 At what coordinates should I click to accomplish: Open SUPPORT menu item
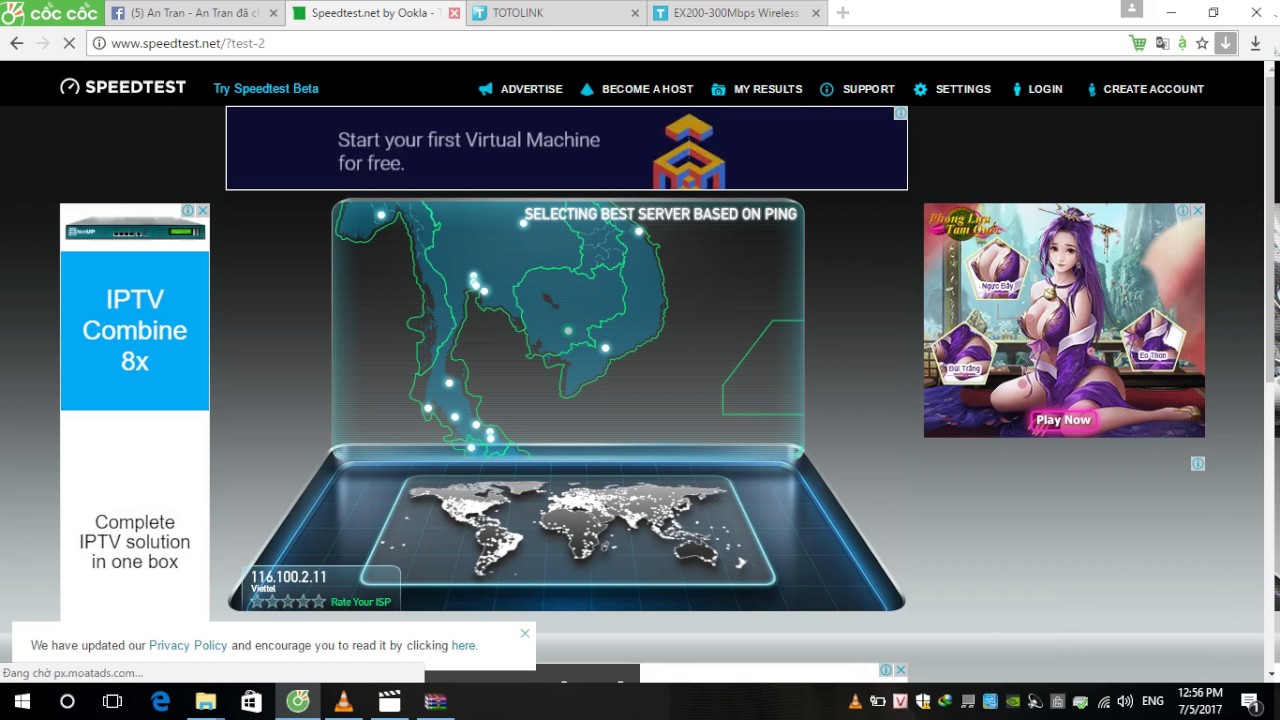point(857,89)
